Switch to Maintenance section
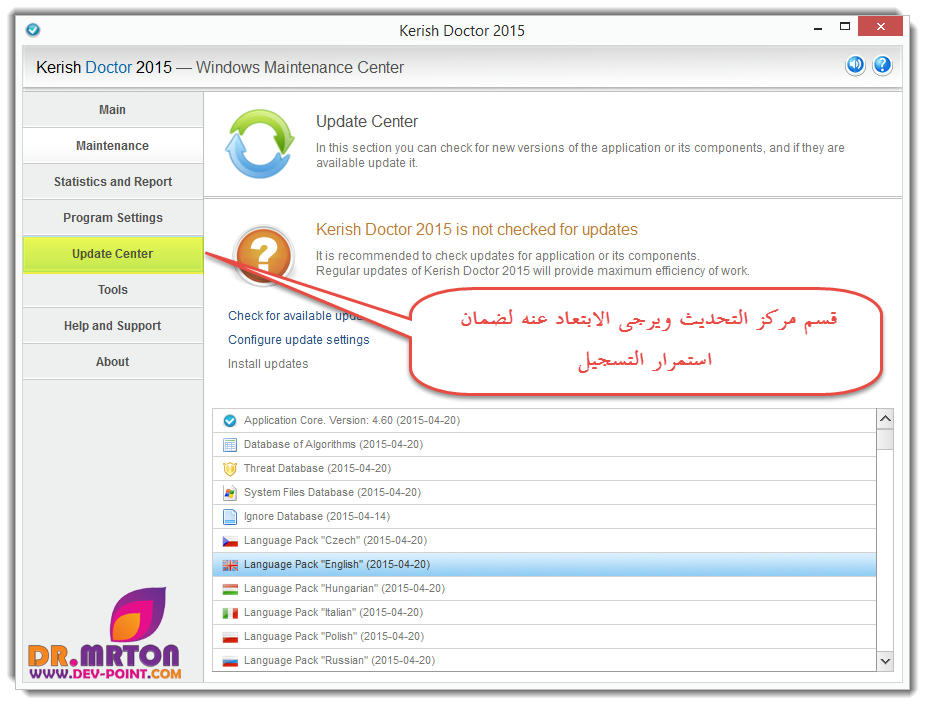925x705 pixels. (x=113, y=146)
